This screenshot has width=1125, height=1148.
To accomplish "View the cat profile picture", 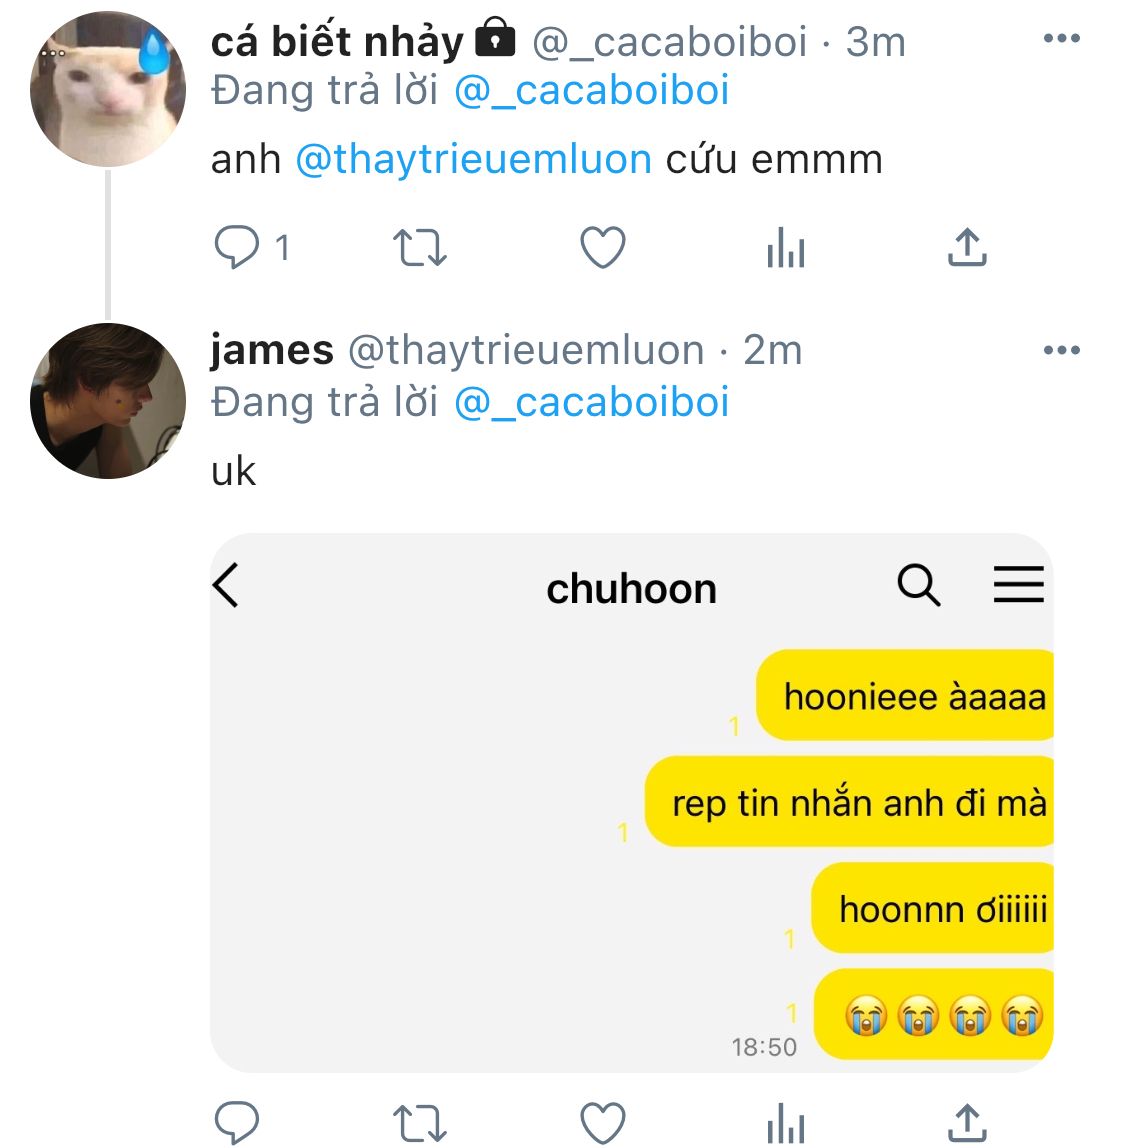I will coord(108,89).
